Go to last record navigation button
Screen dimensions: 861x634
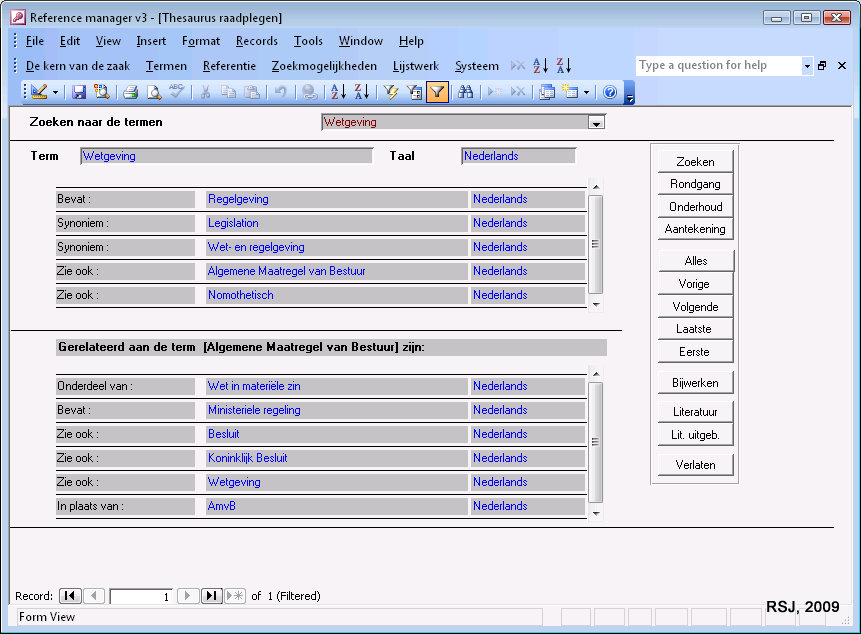pos(211,596)
